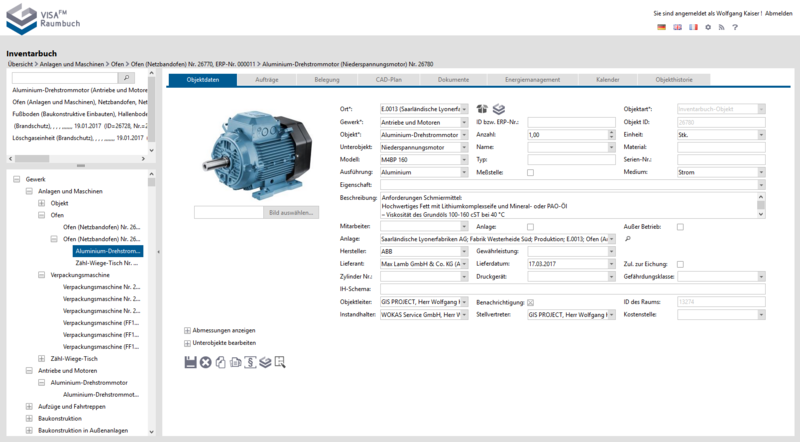Open the Objektdaten tab

click(x=203, y=80)
